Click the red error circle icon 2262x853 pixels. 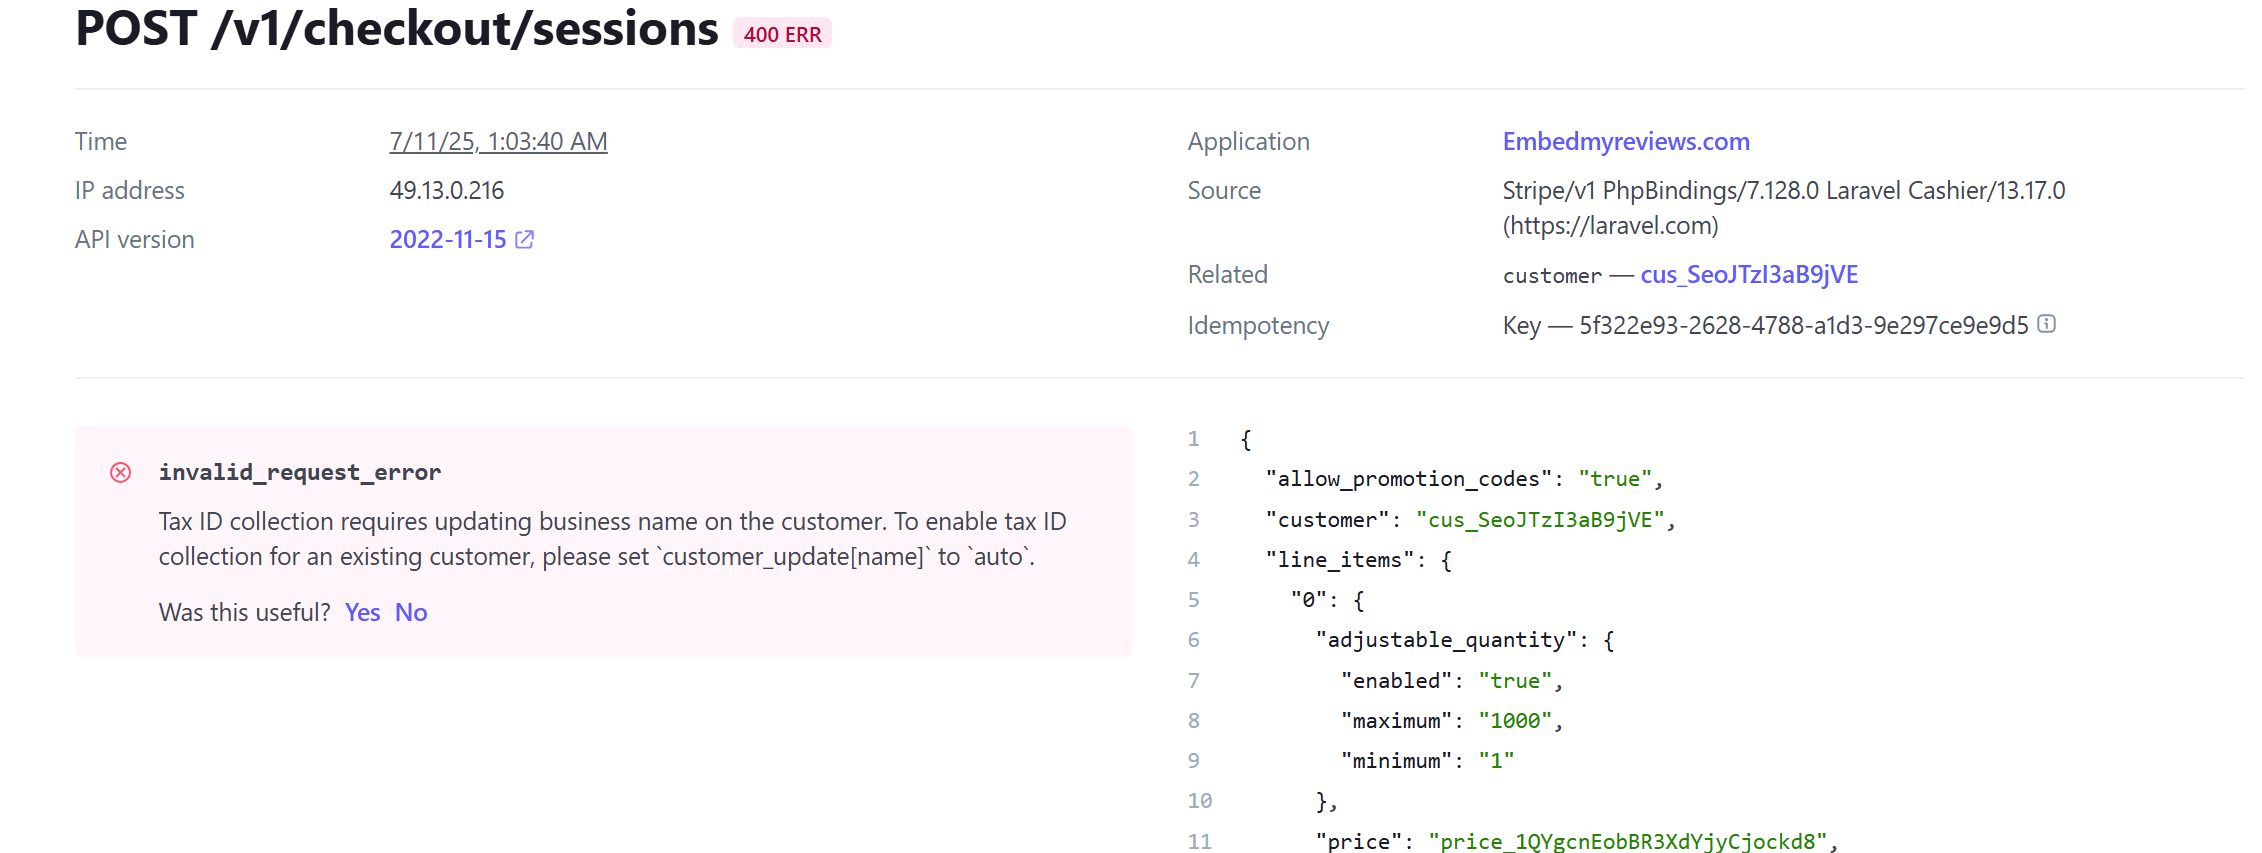[120, 473]
